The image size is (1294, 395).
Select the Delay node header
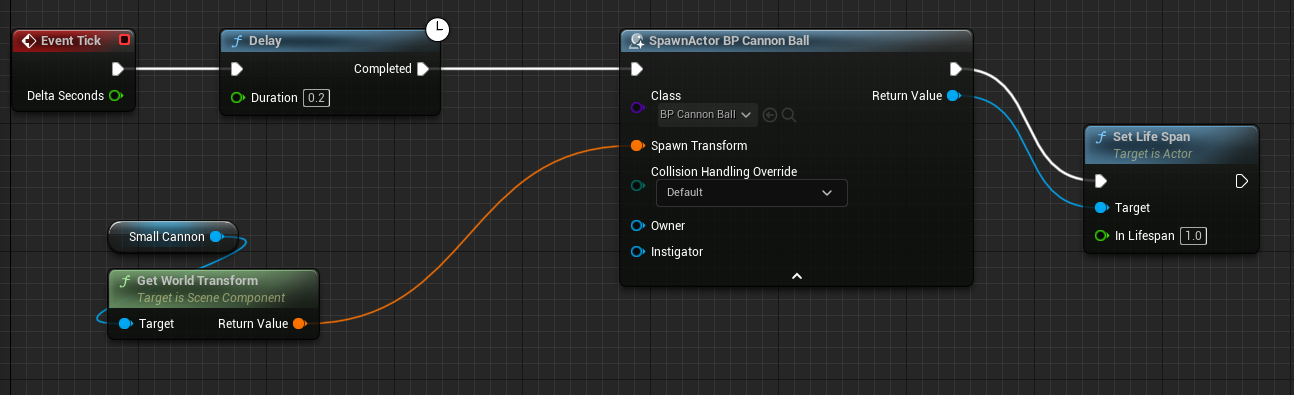329,41
